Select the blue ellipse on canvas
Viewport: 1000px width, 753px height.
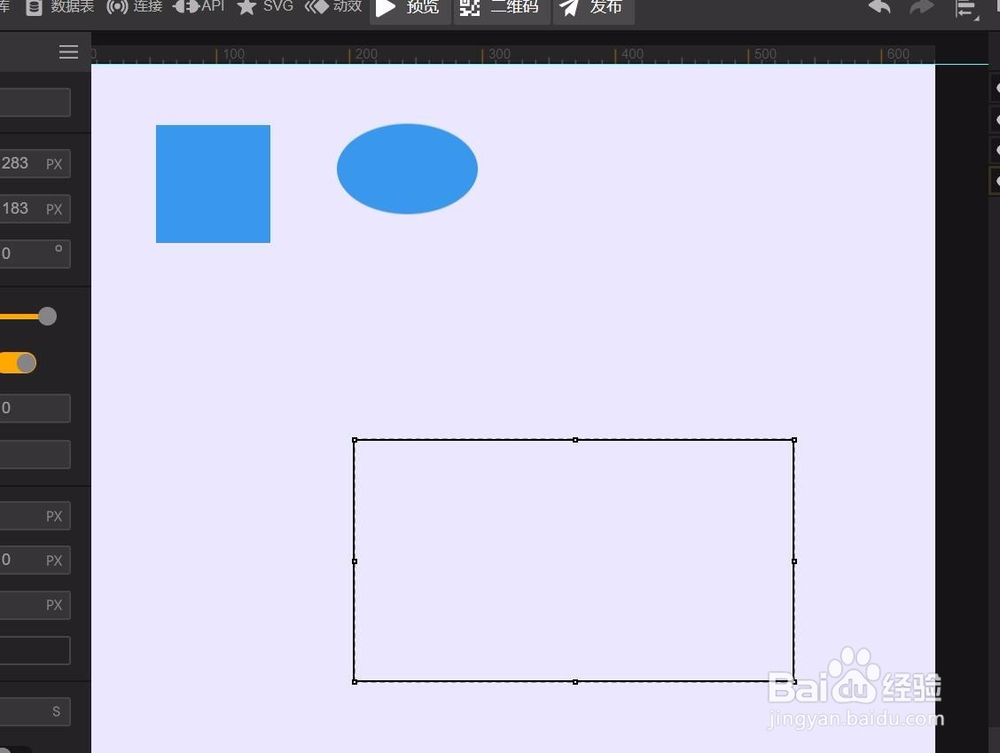[407, 169]
